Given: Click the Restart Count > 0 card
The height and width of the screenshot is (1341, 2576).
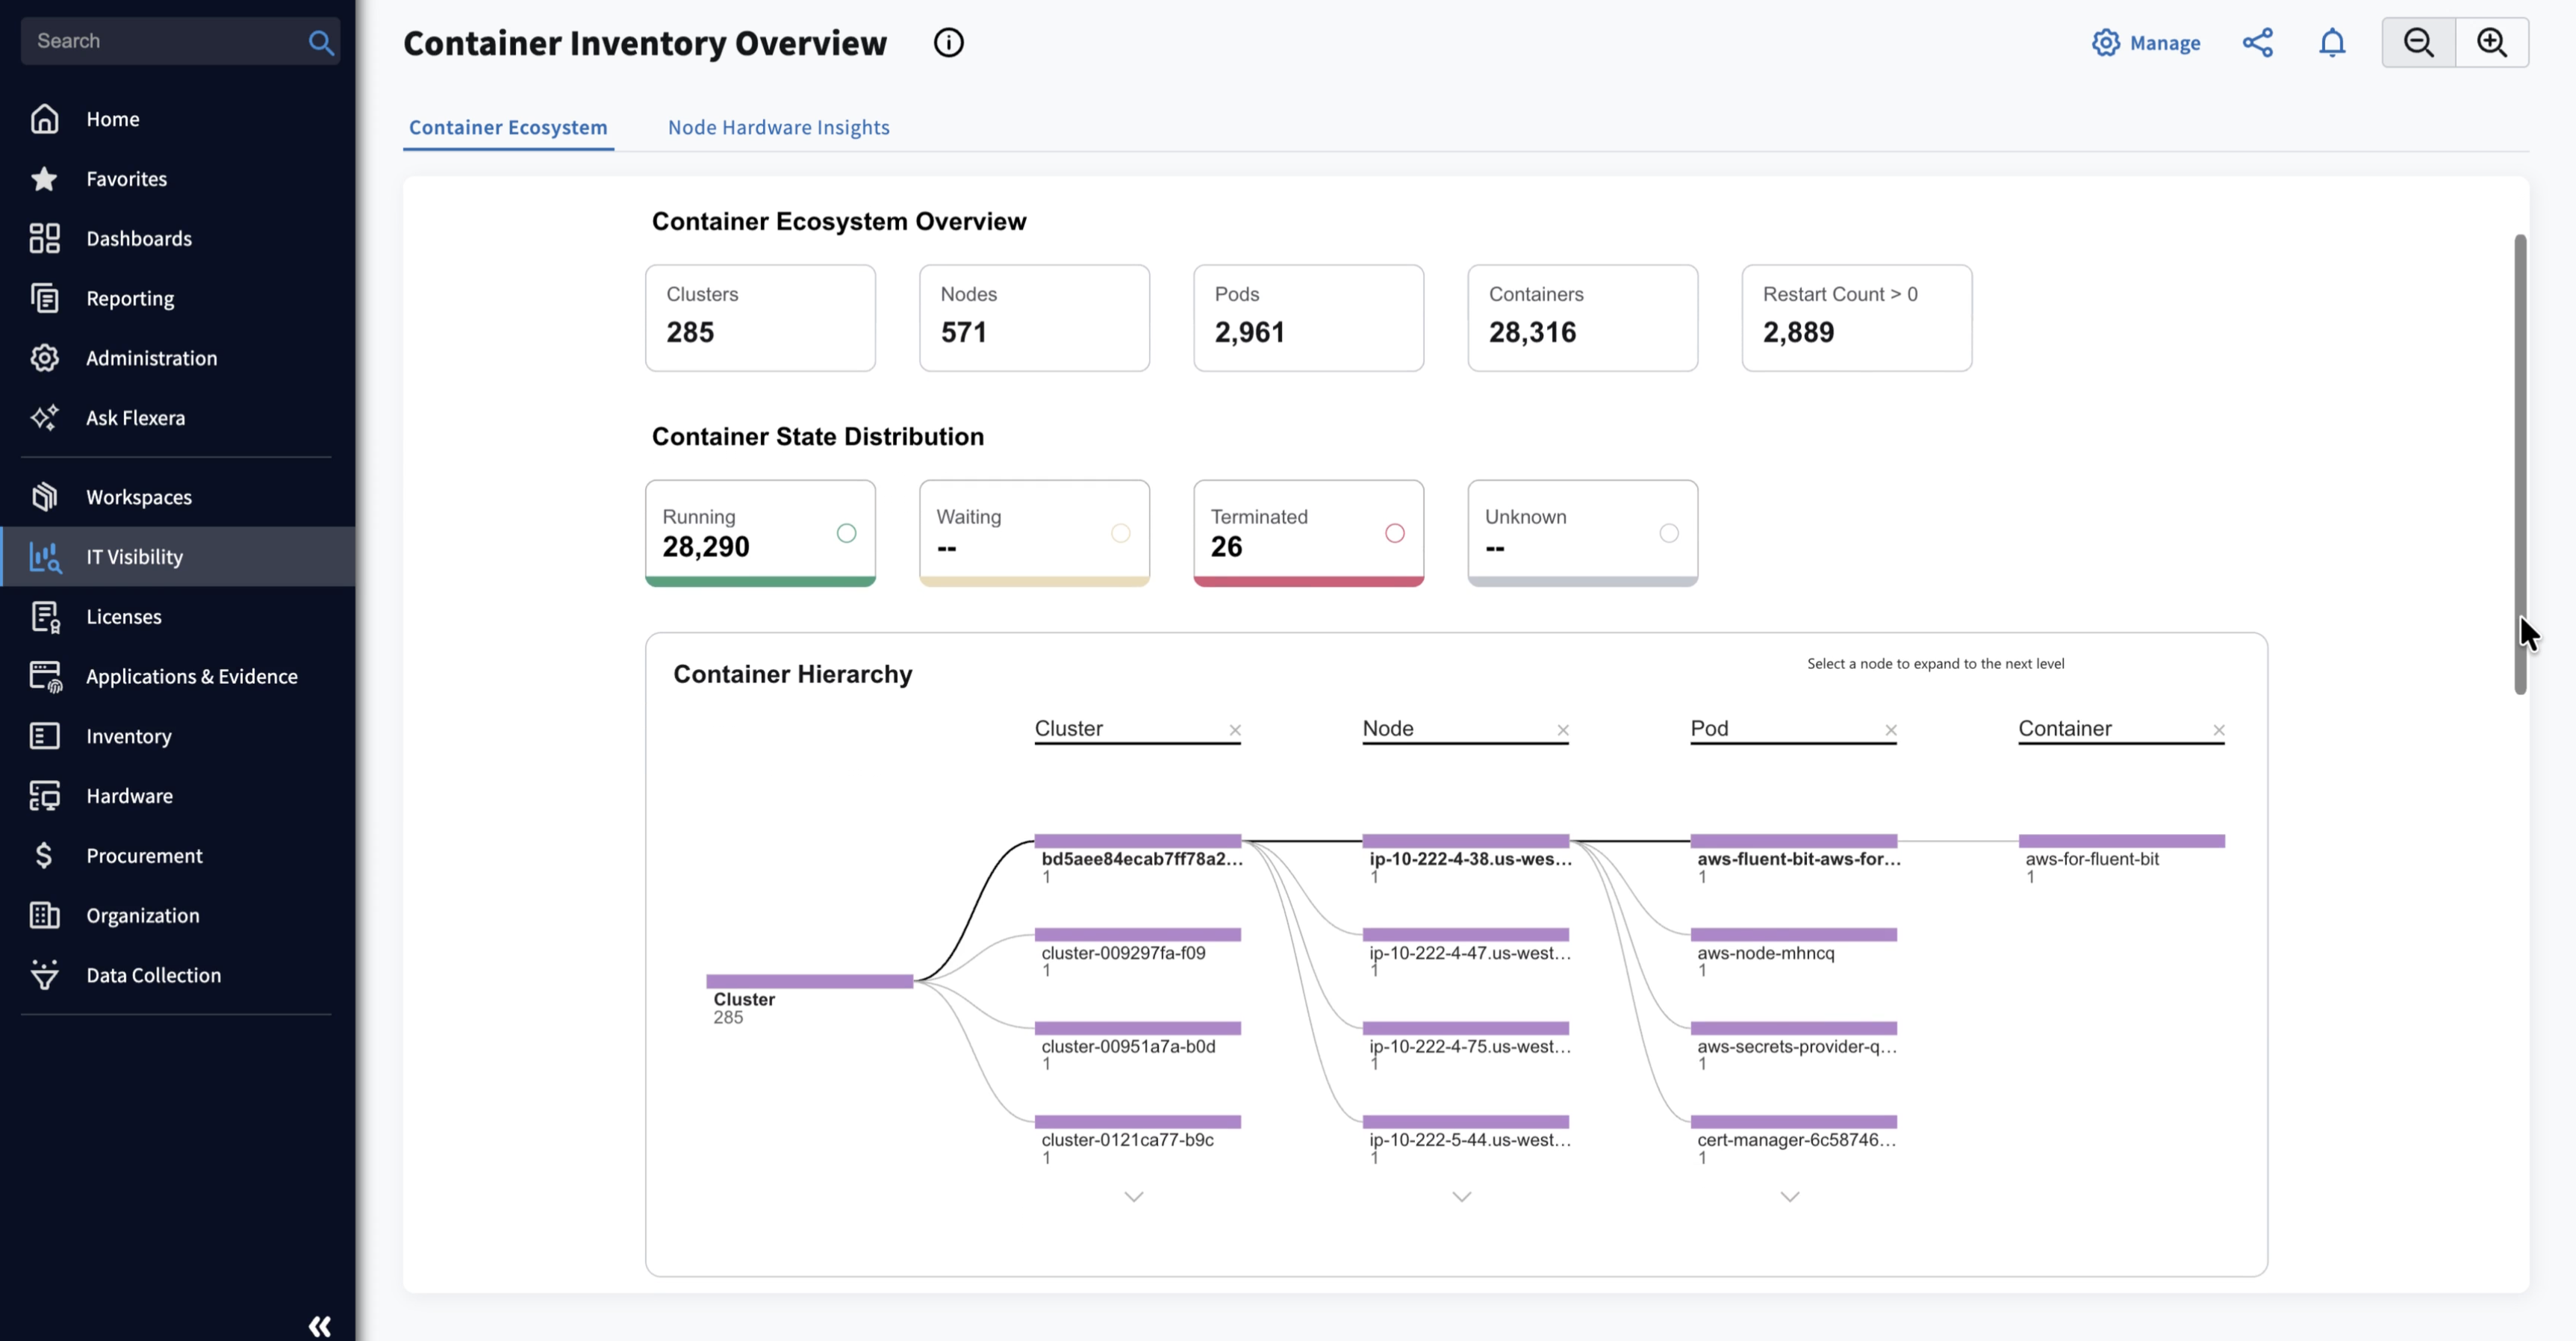Looking at the screenshot, I should pos(1856,318).
